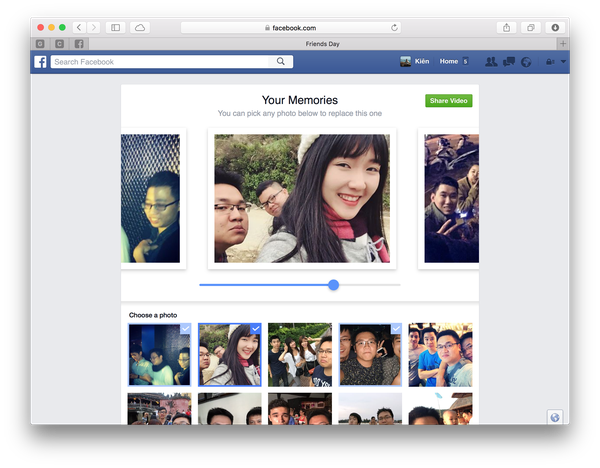The width and height of the screenshot is (600, 468).
Task: Open the friend requests icon
Action: (491, 62)
